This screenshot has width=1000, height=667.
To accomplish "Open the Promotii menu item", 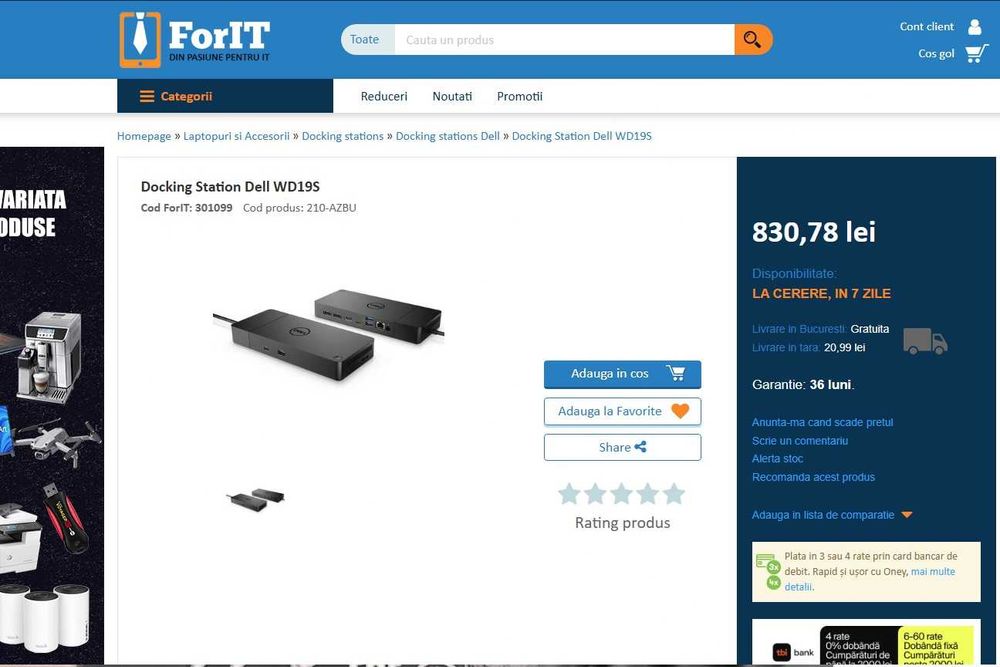I will click(x=520, y=96).
